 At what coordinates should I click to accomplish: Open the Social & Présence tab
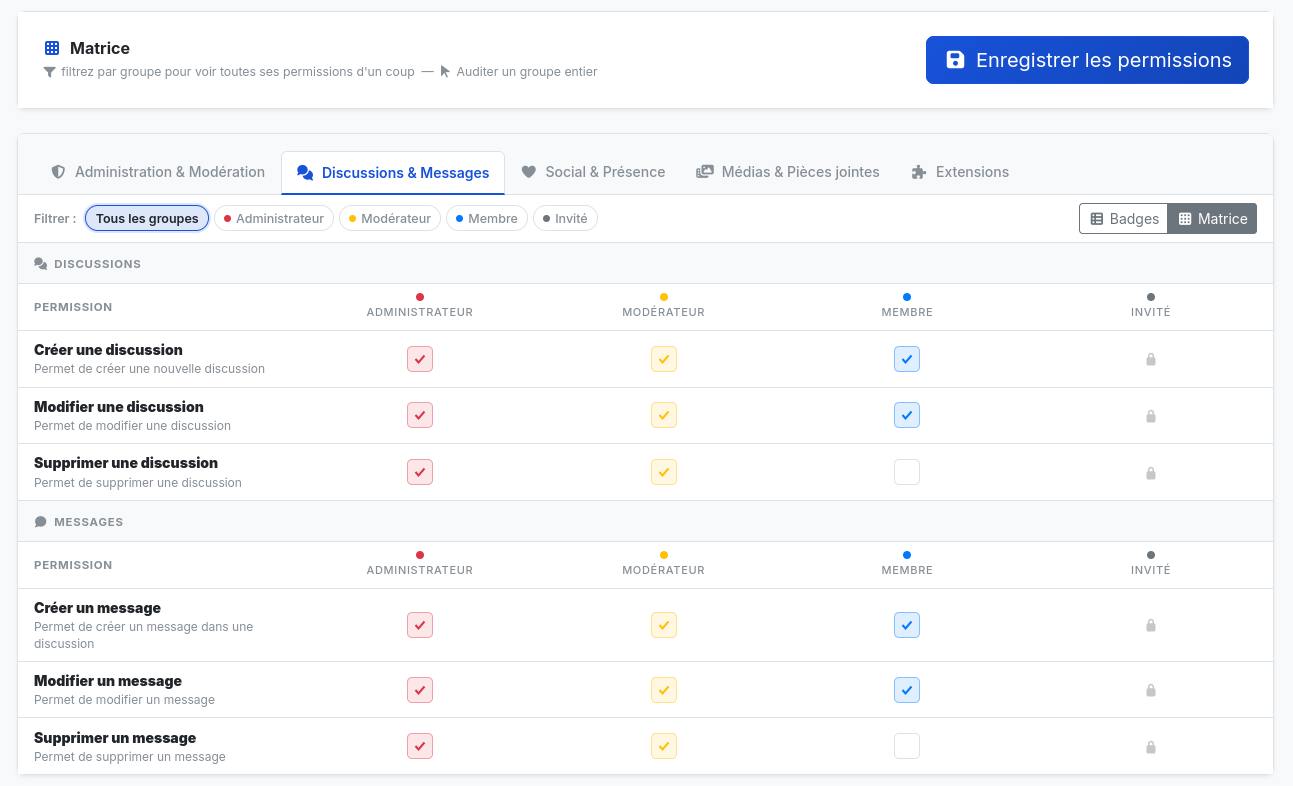[x=593, y=171]
